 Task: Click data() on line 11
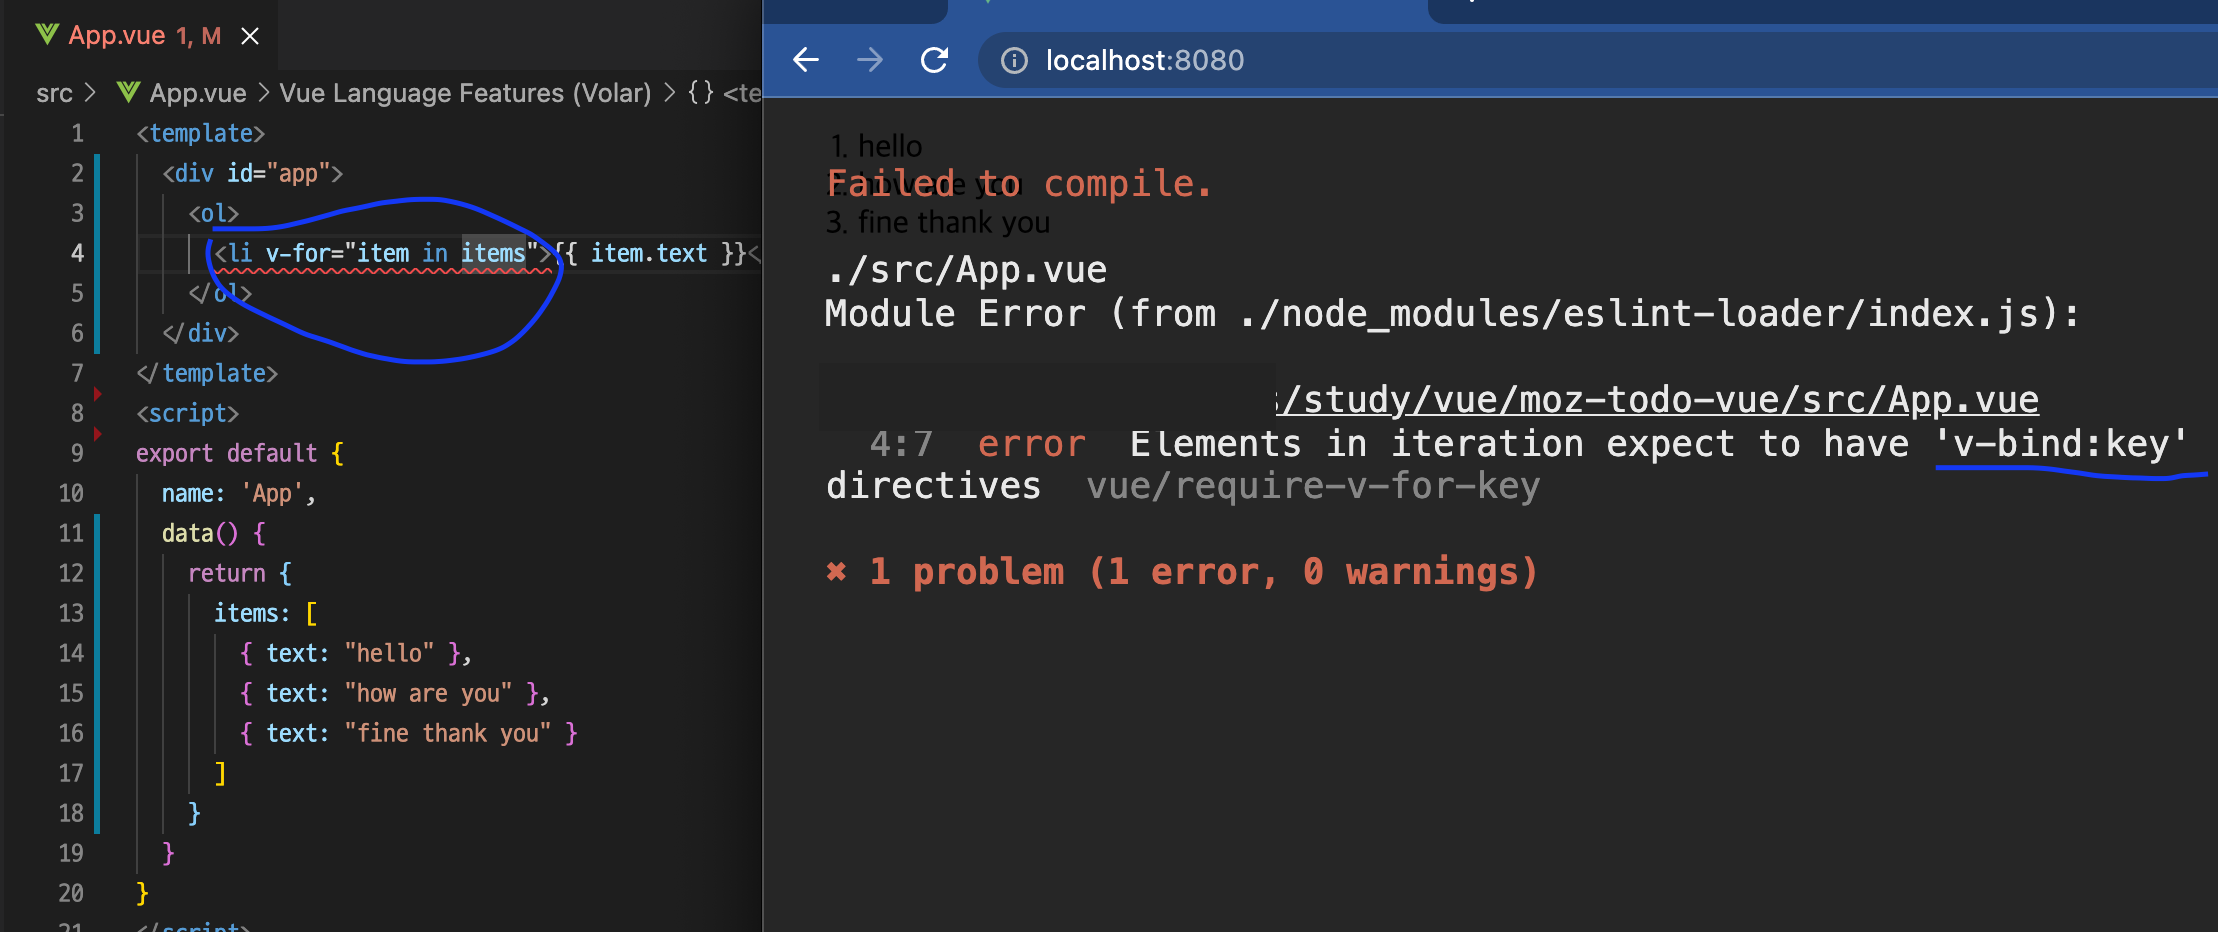pos(200,533)
